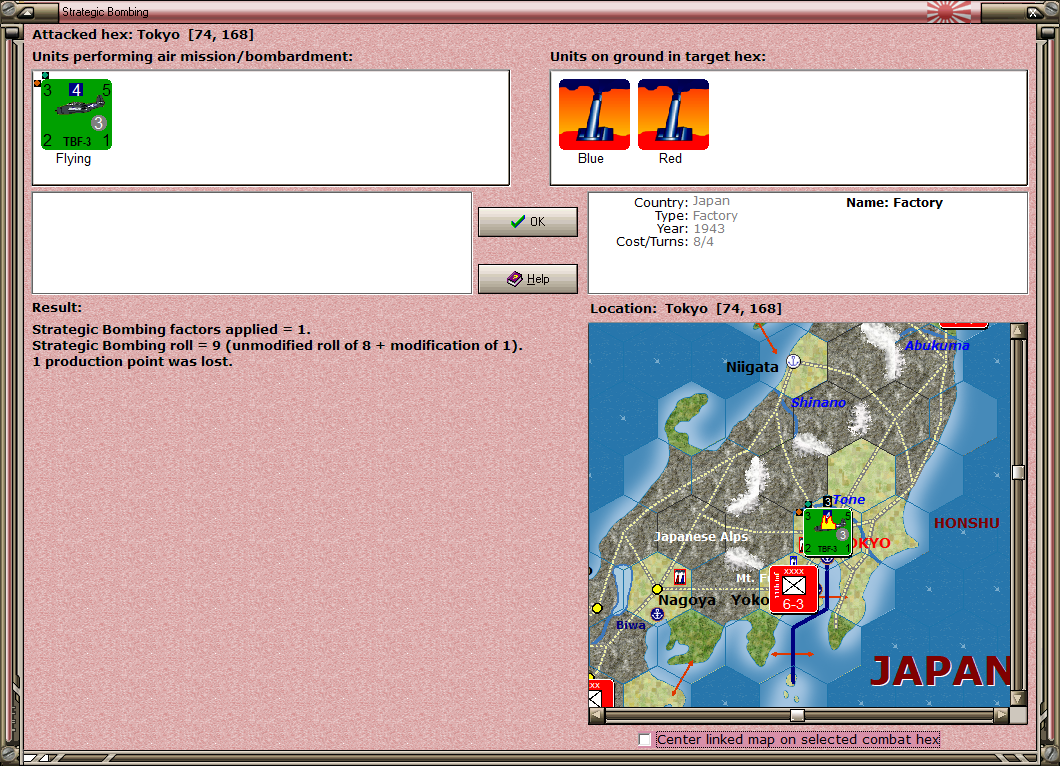Select the Blue factory icon
The image size is (1060, 766).
(x=594, y=114)
